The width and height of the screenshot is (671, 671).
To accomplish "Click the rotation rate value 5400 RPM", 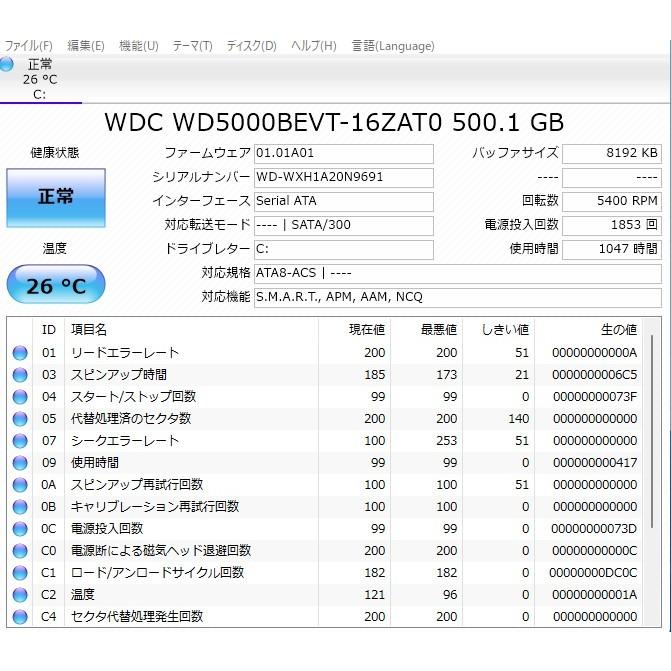I will tap(612, 202).
